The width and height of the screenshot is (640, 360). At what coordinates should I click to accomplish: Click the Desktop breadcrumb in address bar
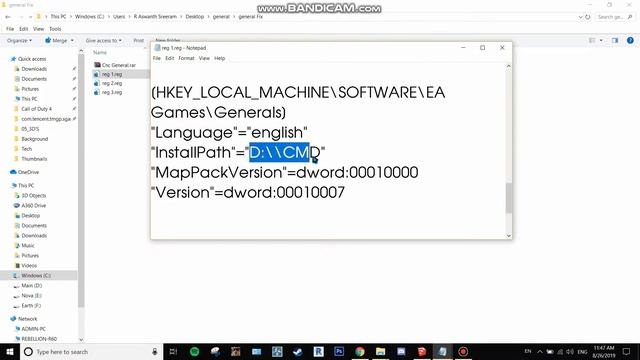195,17
